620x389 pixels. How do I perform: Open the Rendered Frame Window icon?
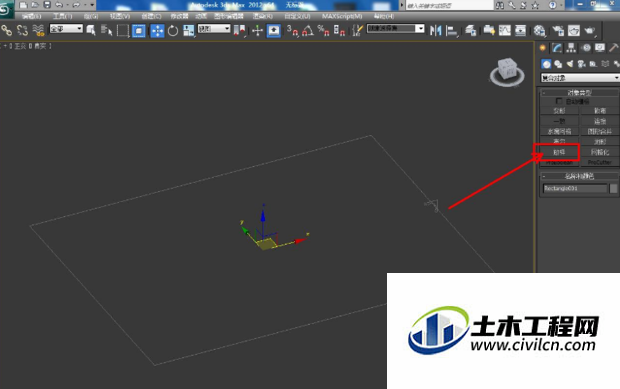574,30
